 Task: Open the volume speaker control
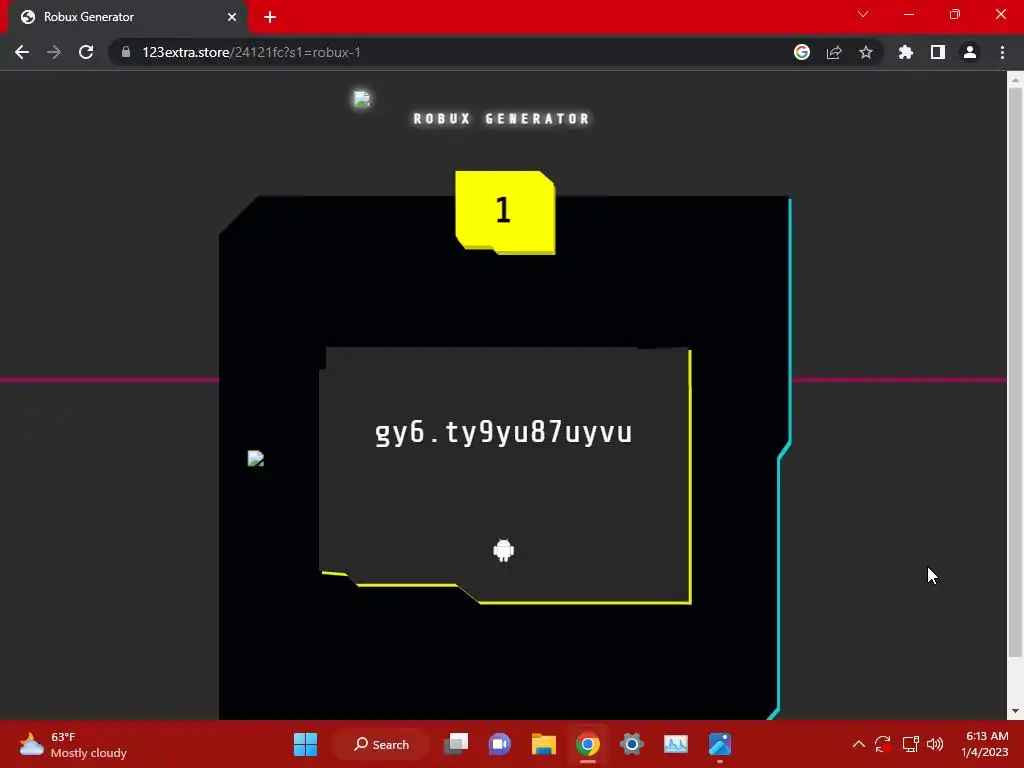coord(935,744)
